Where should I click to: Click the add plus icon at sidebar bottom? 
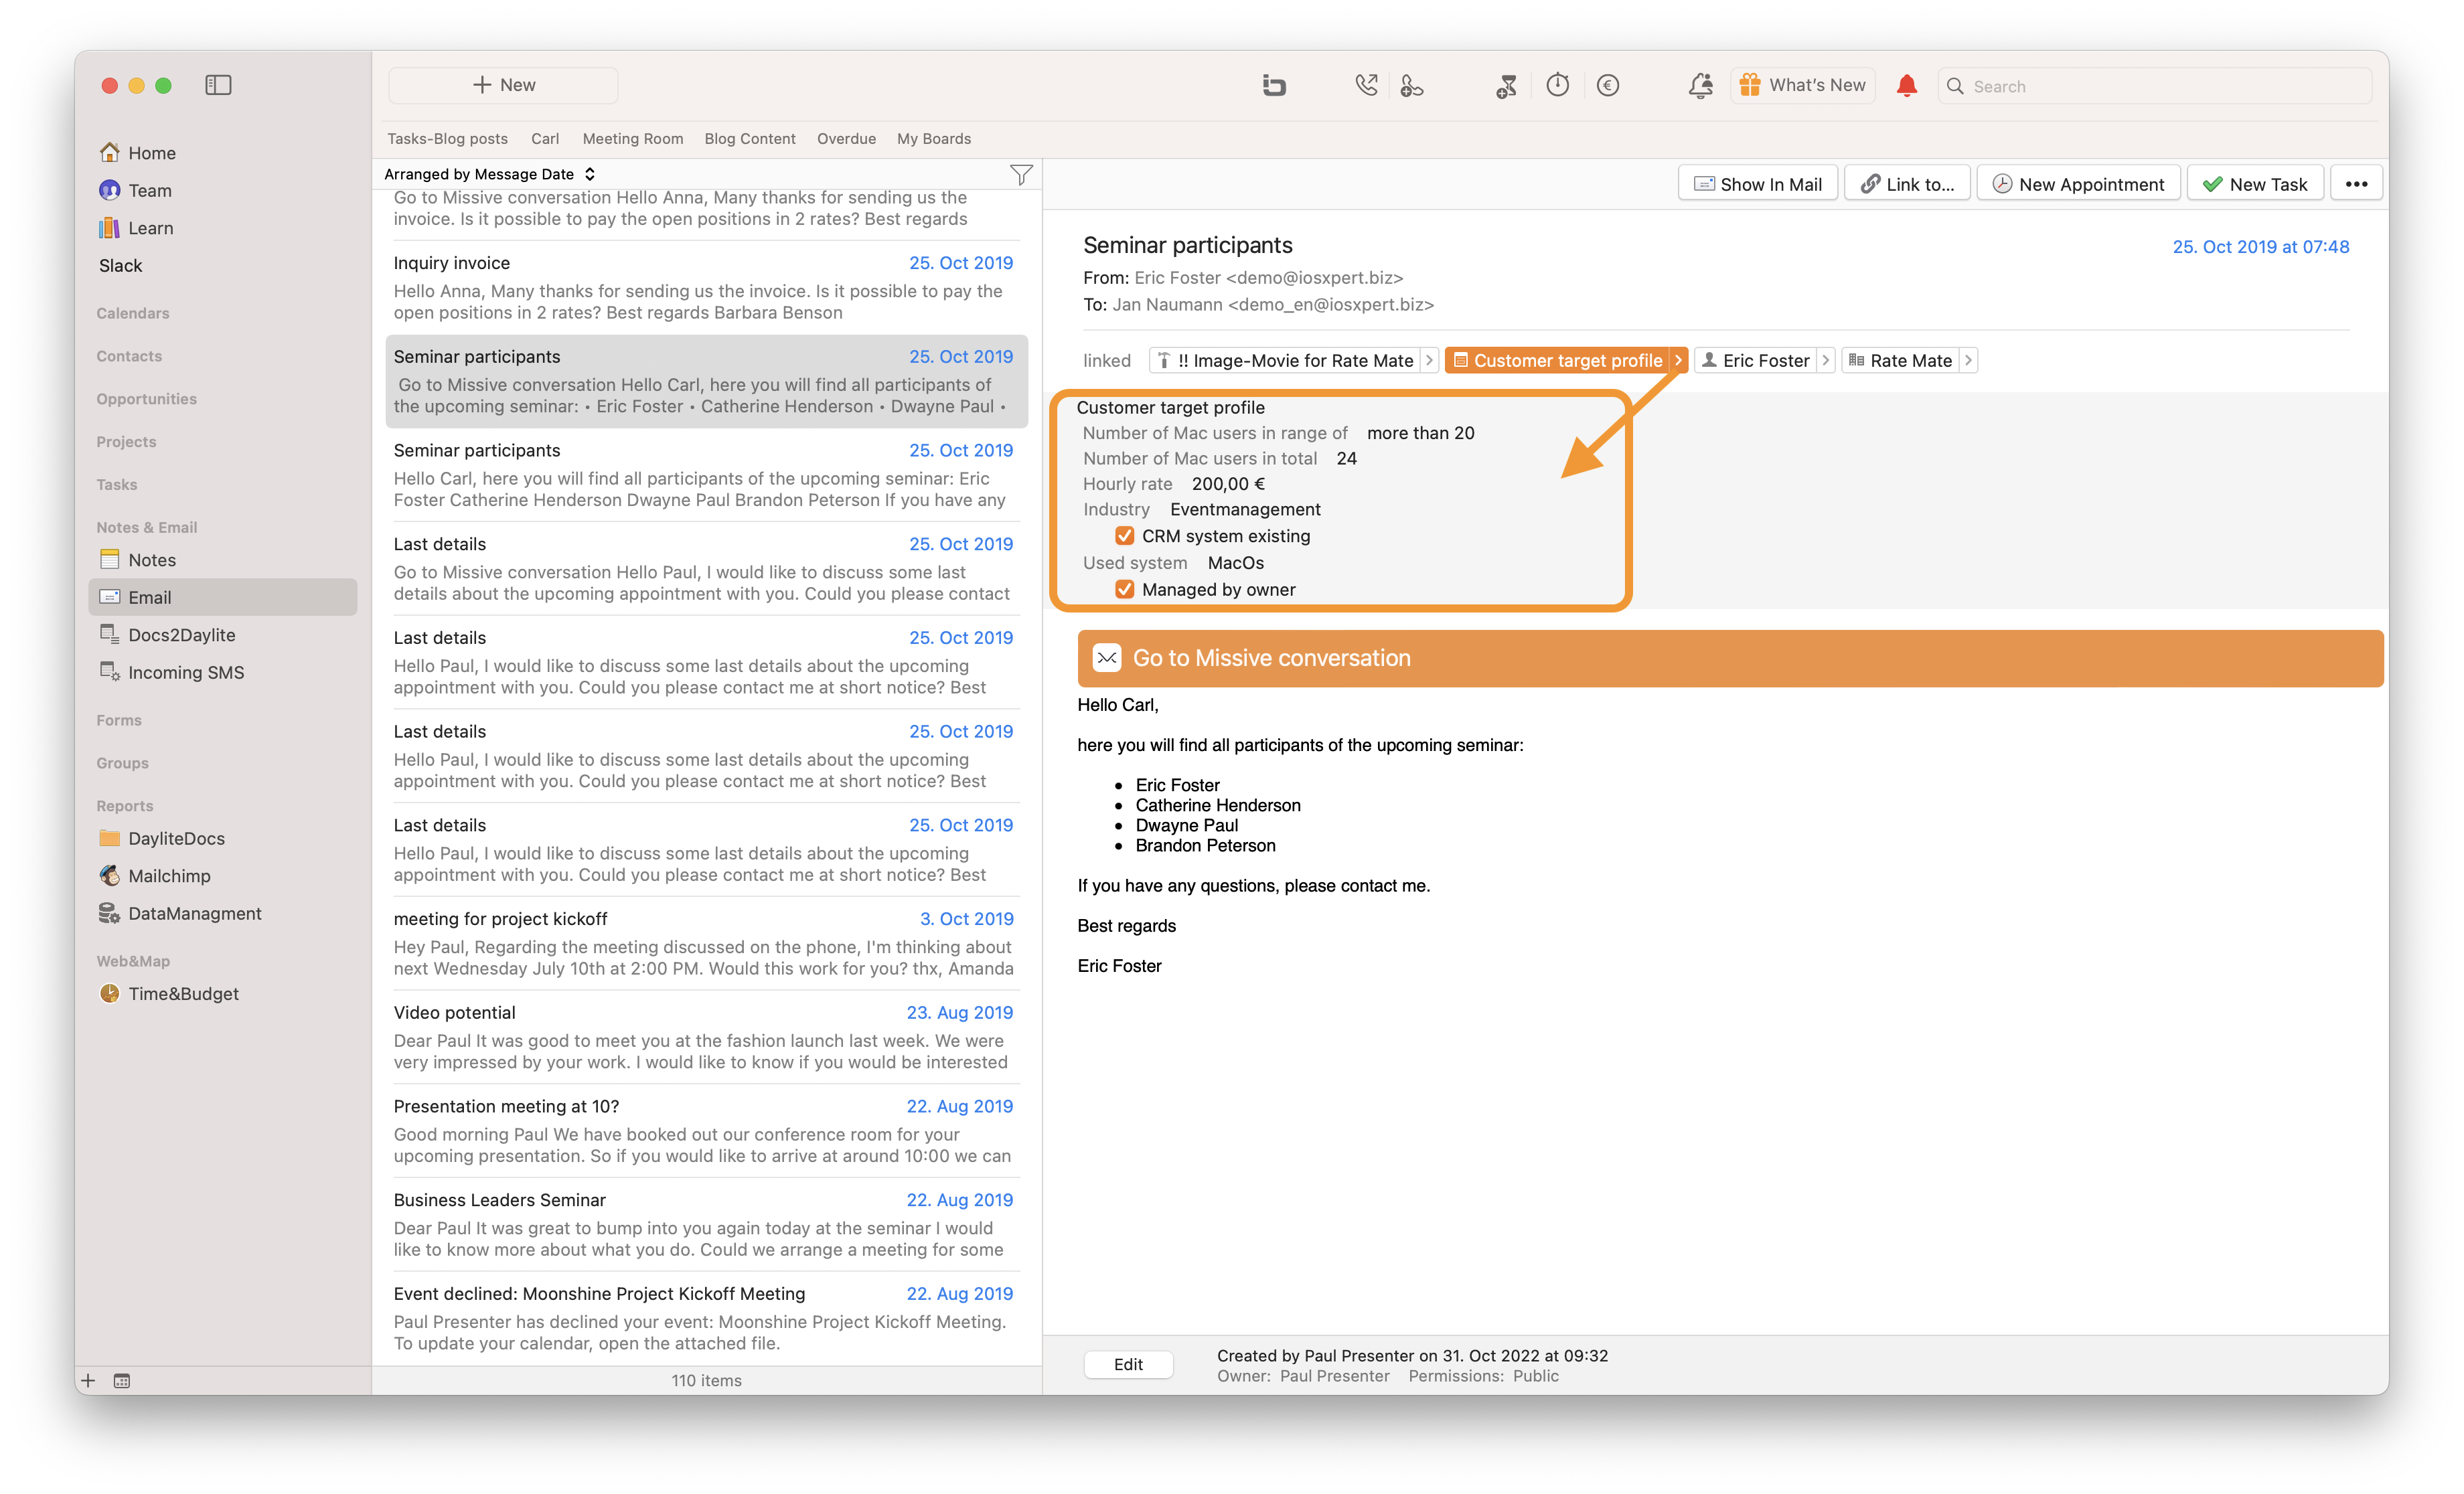click(x=88, y=1380)
